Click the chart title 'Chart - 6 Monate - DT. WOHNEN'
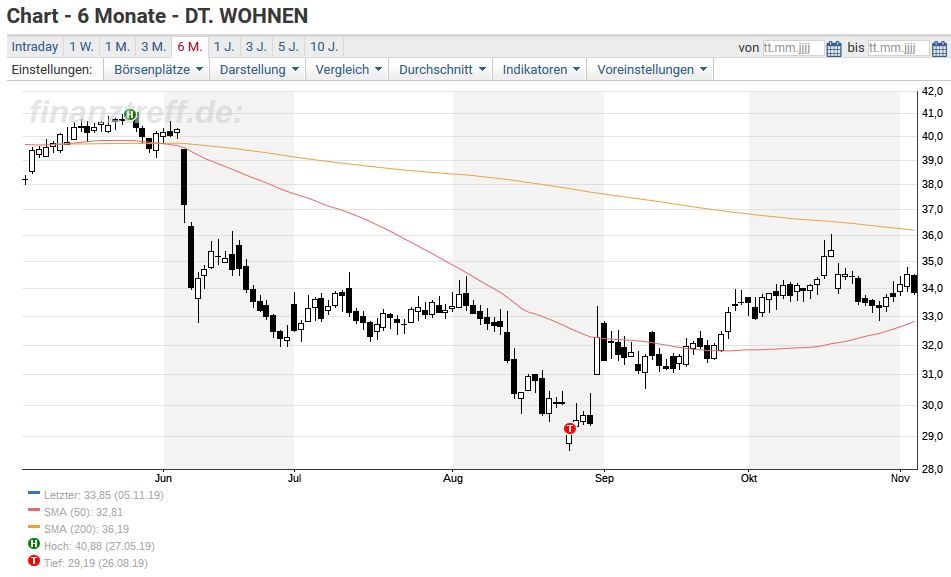Viewport: 951px width, 577px height. pos(157,16)
